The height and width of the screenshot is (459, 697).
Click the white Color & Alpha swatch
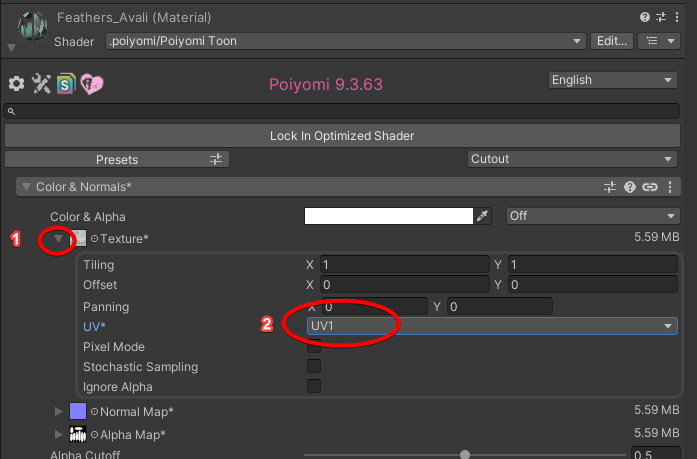(x=388, y=216)
